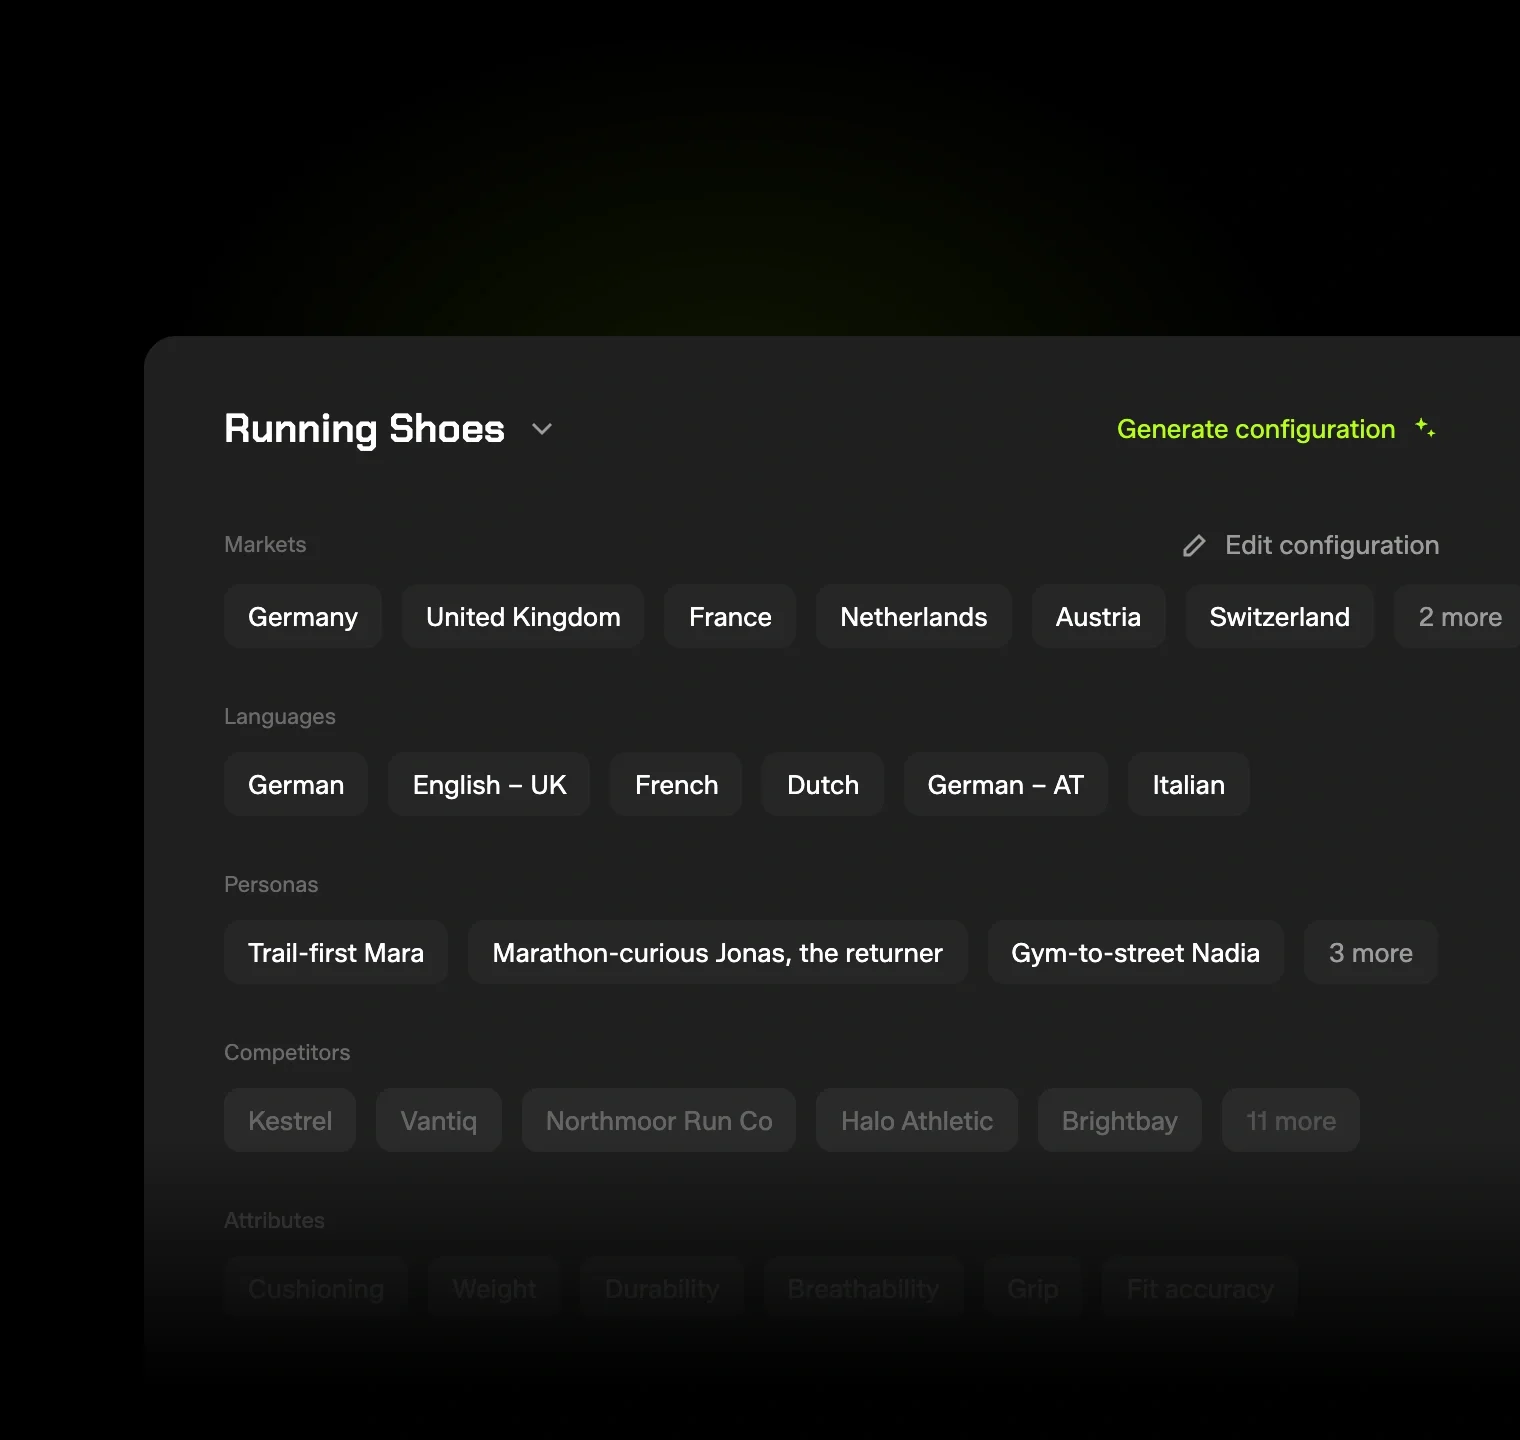
Task: Open the Trail-first Mara persona
Action: 336,953
